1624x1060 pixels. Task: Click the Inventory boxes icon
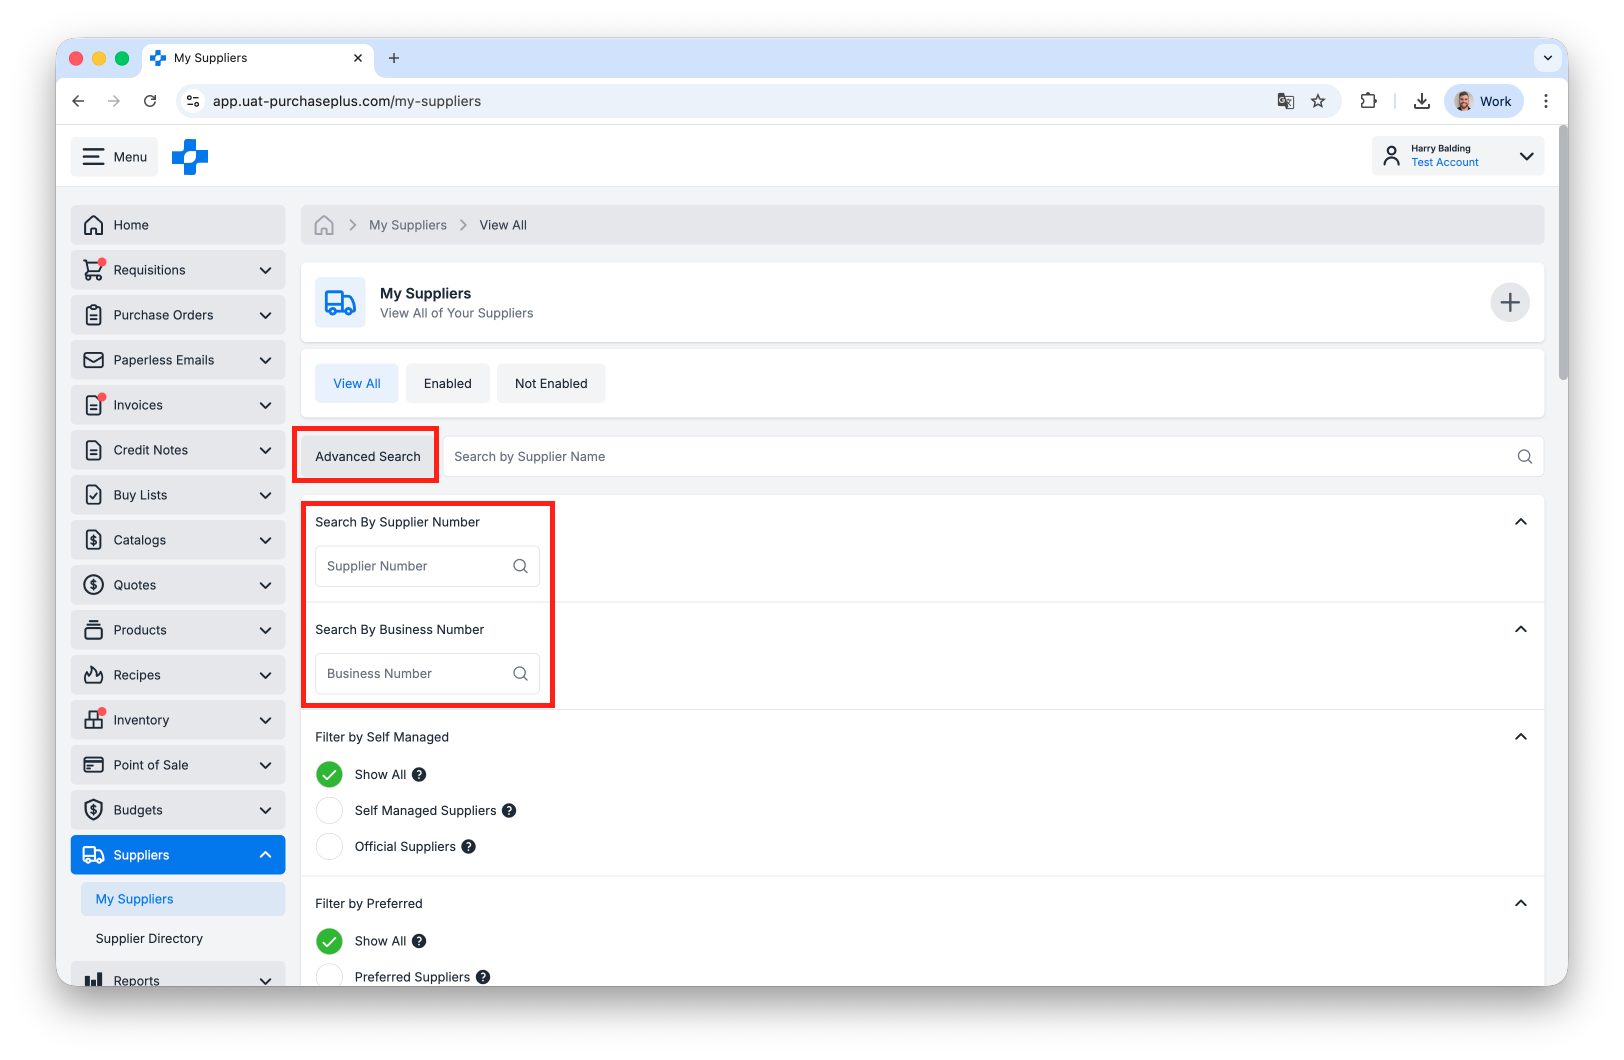click(x=94, y=720)
